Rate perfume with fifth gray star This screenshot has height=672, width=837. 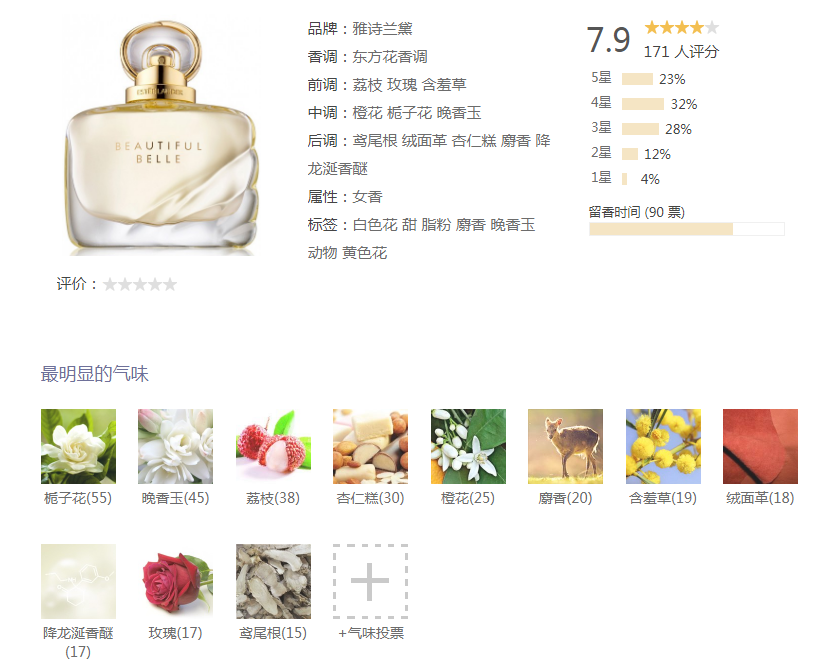tap(170, 284)
